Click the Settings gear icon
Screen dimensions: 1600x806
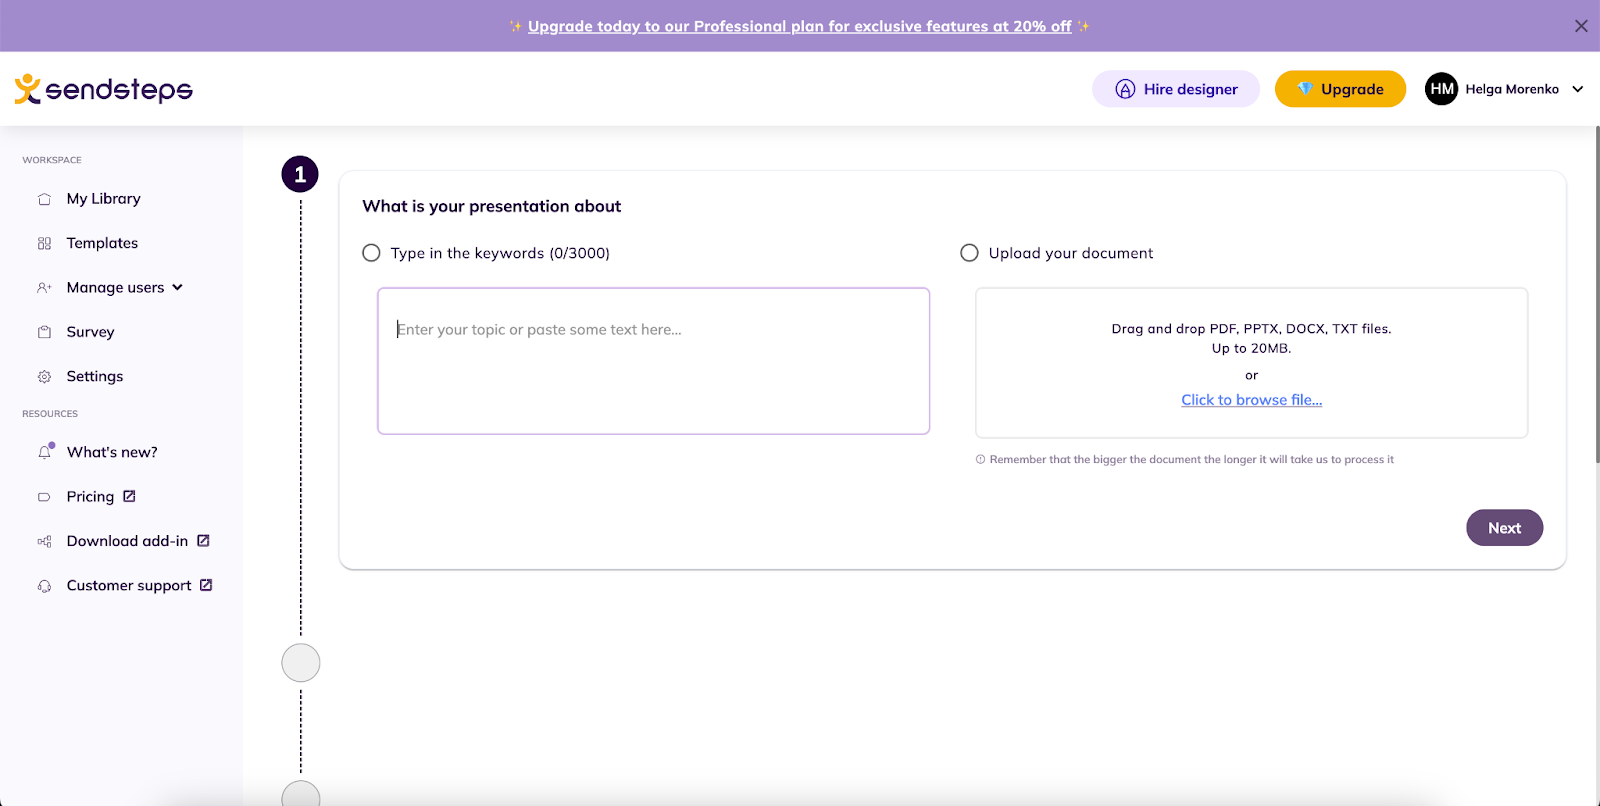pyautogui.click(x=44, y=377)
